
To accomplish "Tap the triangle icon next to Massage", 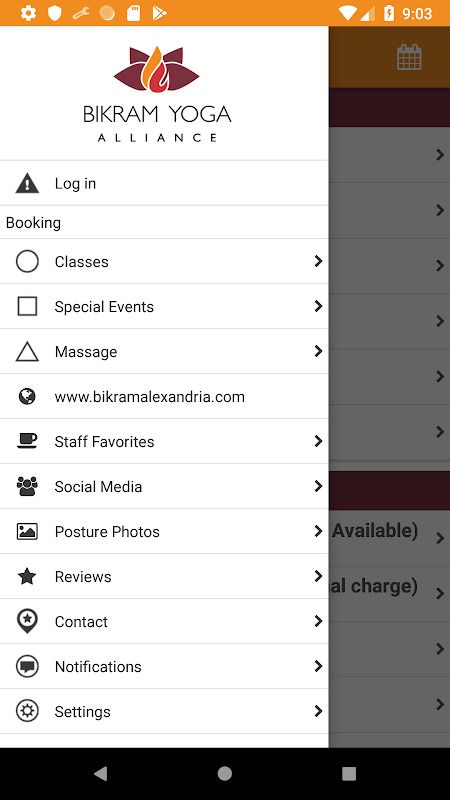I will (x=27, y=352).
